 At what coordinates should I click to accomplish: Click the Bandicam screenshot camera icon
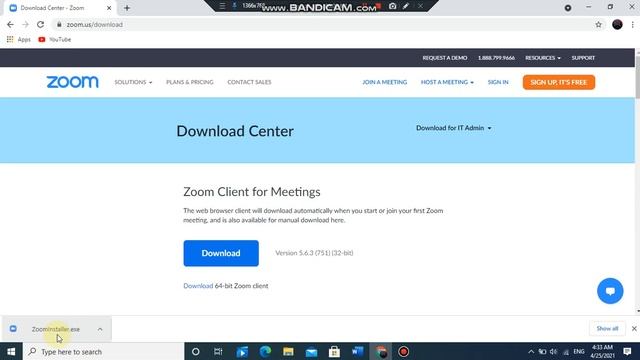(392, 6)
